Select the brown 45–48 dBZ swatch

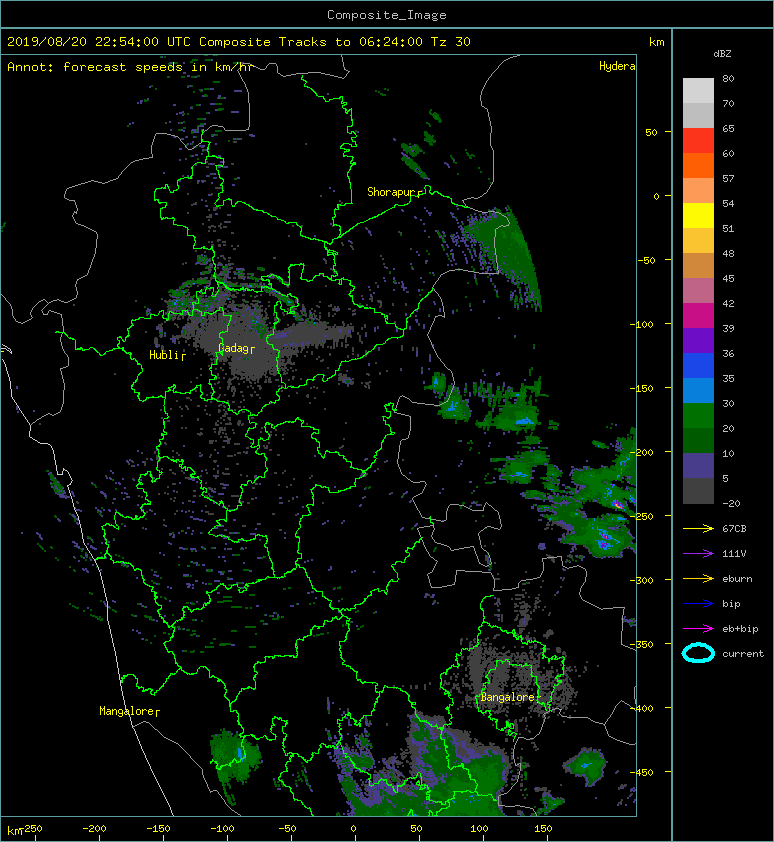tap(698, 265)
